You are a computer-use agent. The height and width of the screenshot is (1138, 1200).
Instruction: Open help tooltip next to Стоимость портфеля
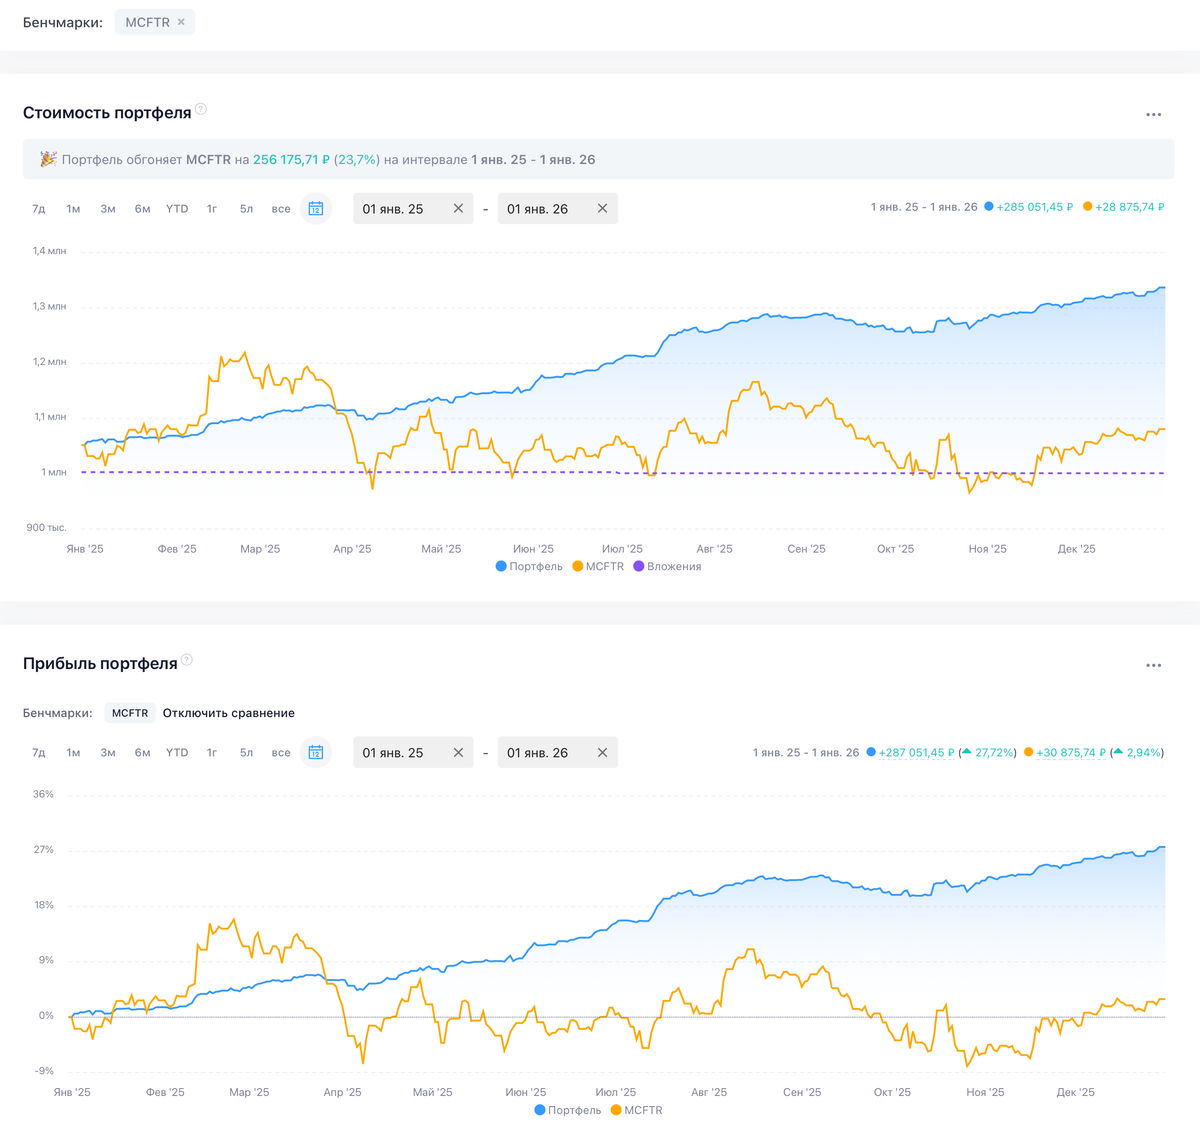tap(201, 109)
